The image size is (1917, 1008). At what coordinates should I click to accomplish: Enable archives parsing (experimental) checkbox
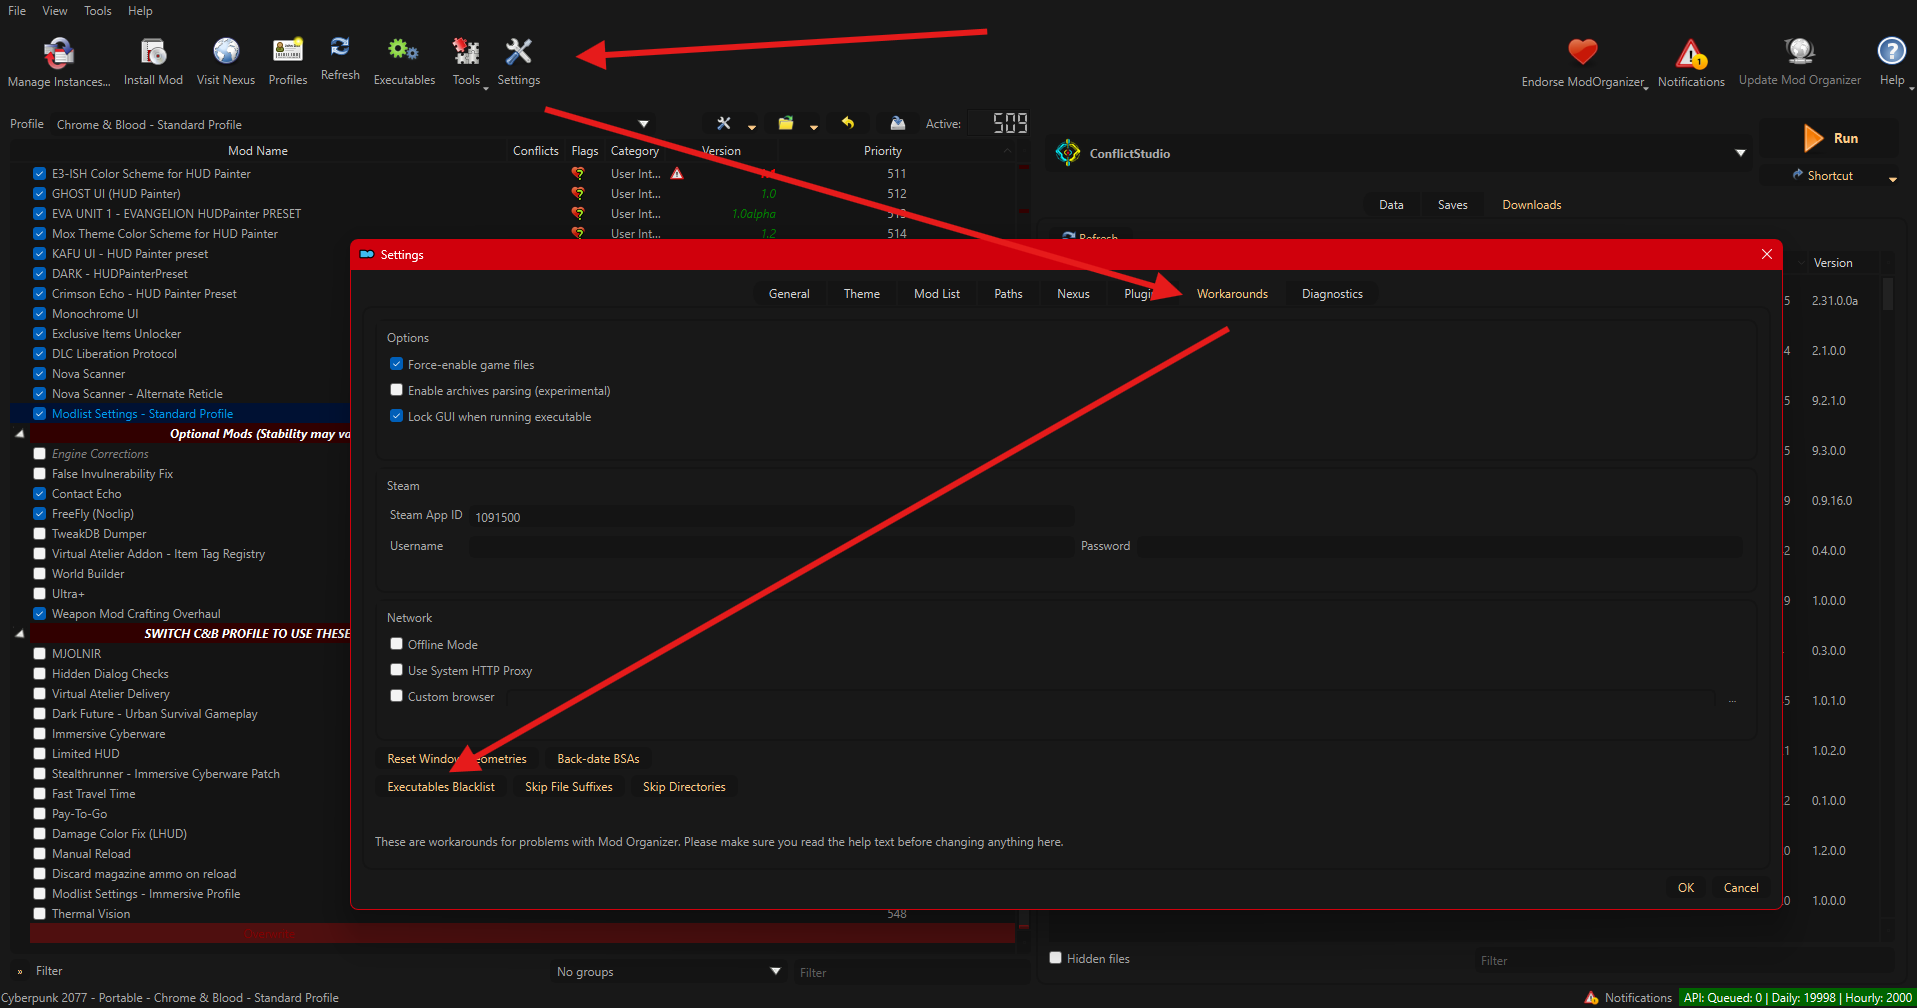396,390
